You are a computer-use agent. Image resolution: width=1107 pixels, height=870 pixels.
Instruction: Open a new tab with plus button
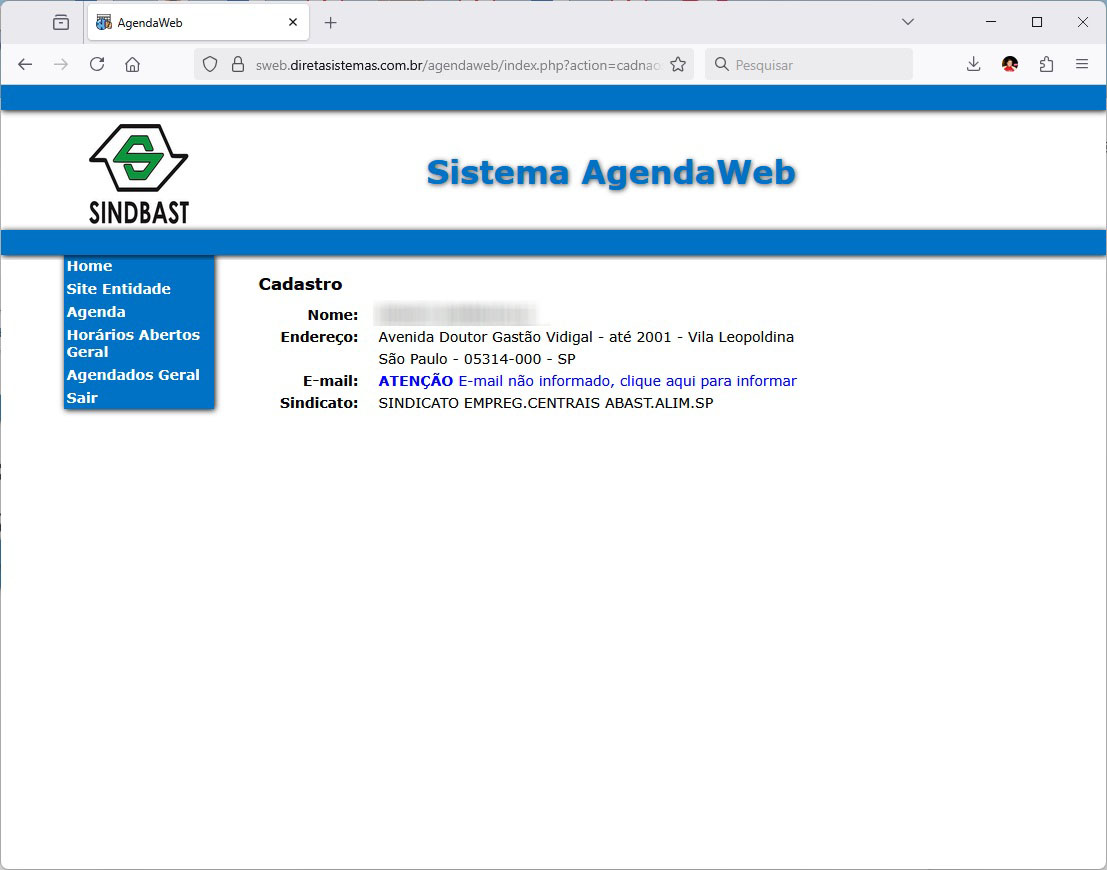pos(331,22)
